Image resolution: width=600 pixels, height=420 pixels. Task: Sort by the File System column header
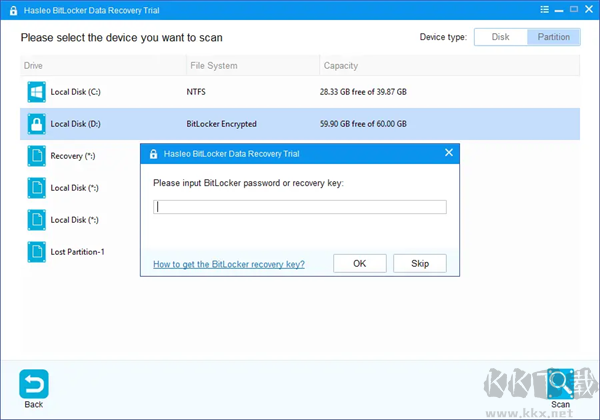253,66
